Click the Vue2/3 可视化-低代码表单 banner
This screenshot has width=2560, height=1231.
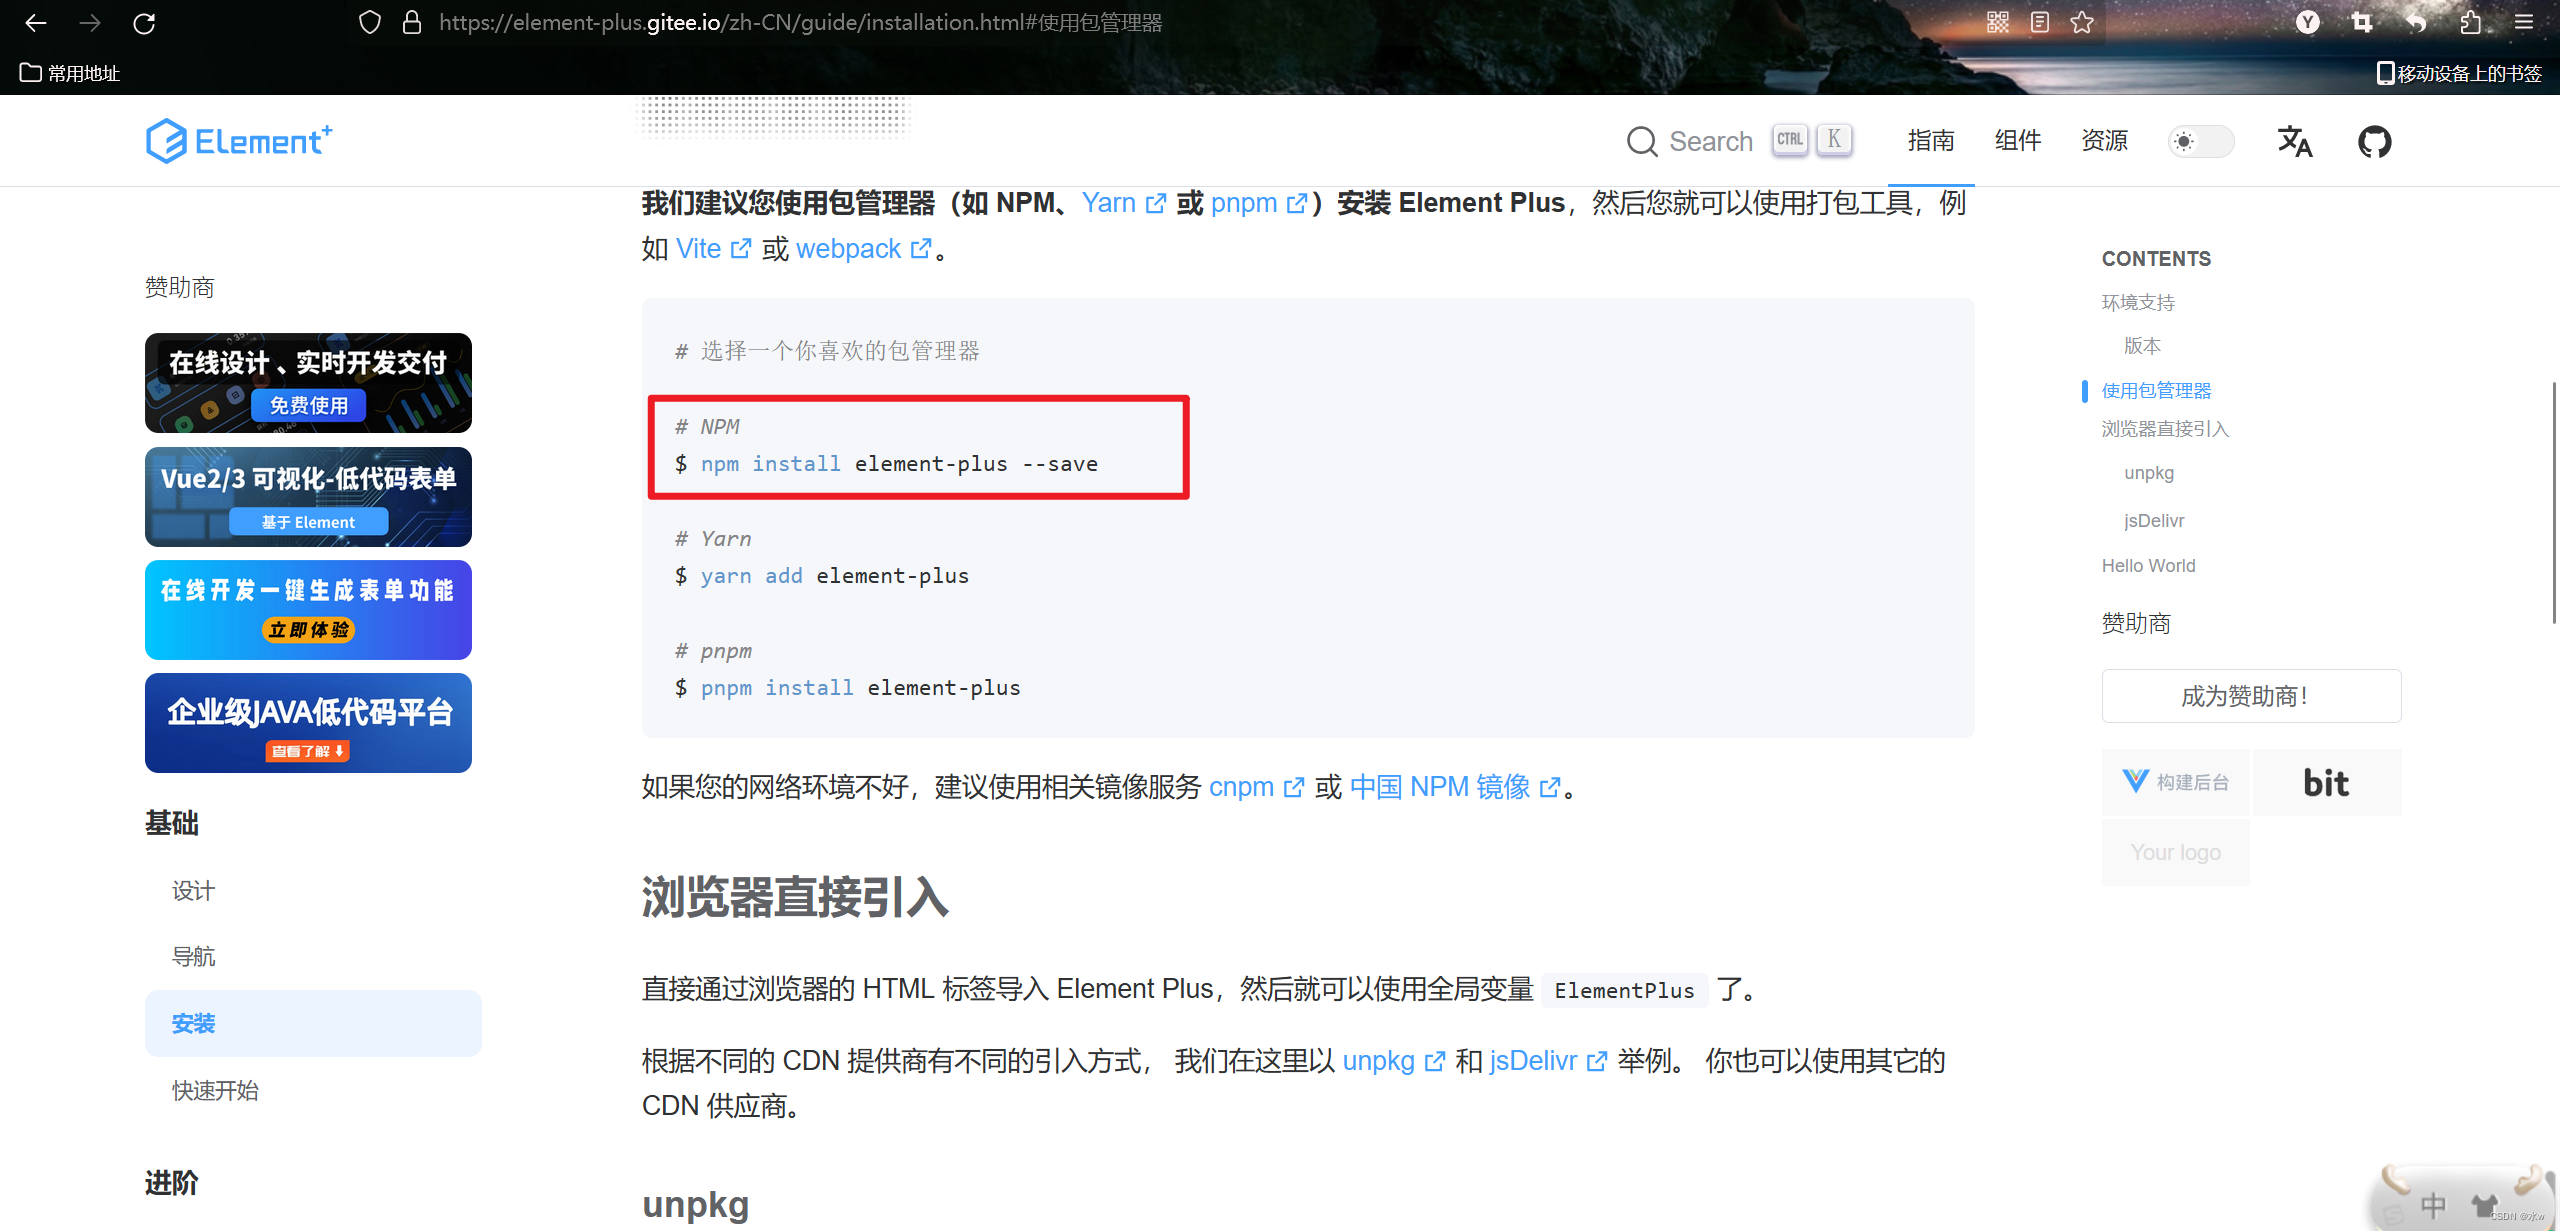click(x=308, y=497)
